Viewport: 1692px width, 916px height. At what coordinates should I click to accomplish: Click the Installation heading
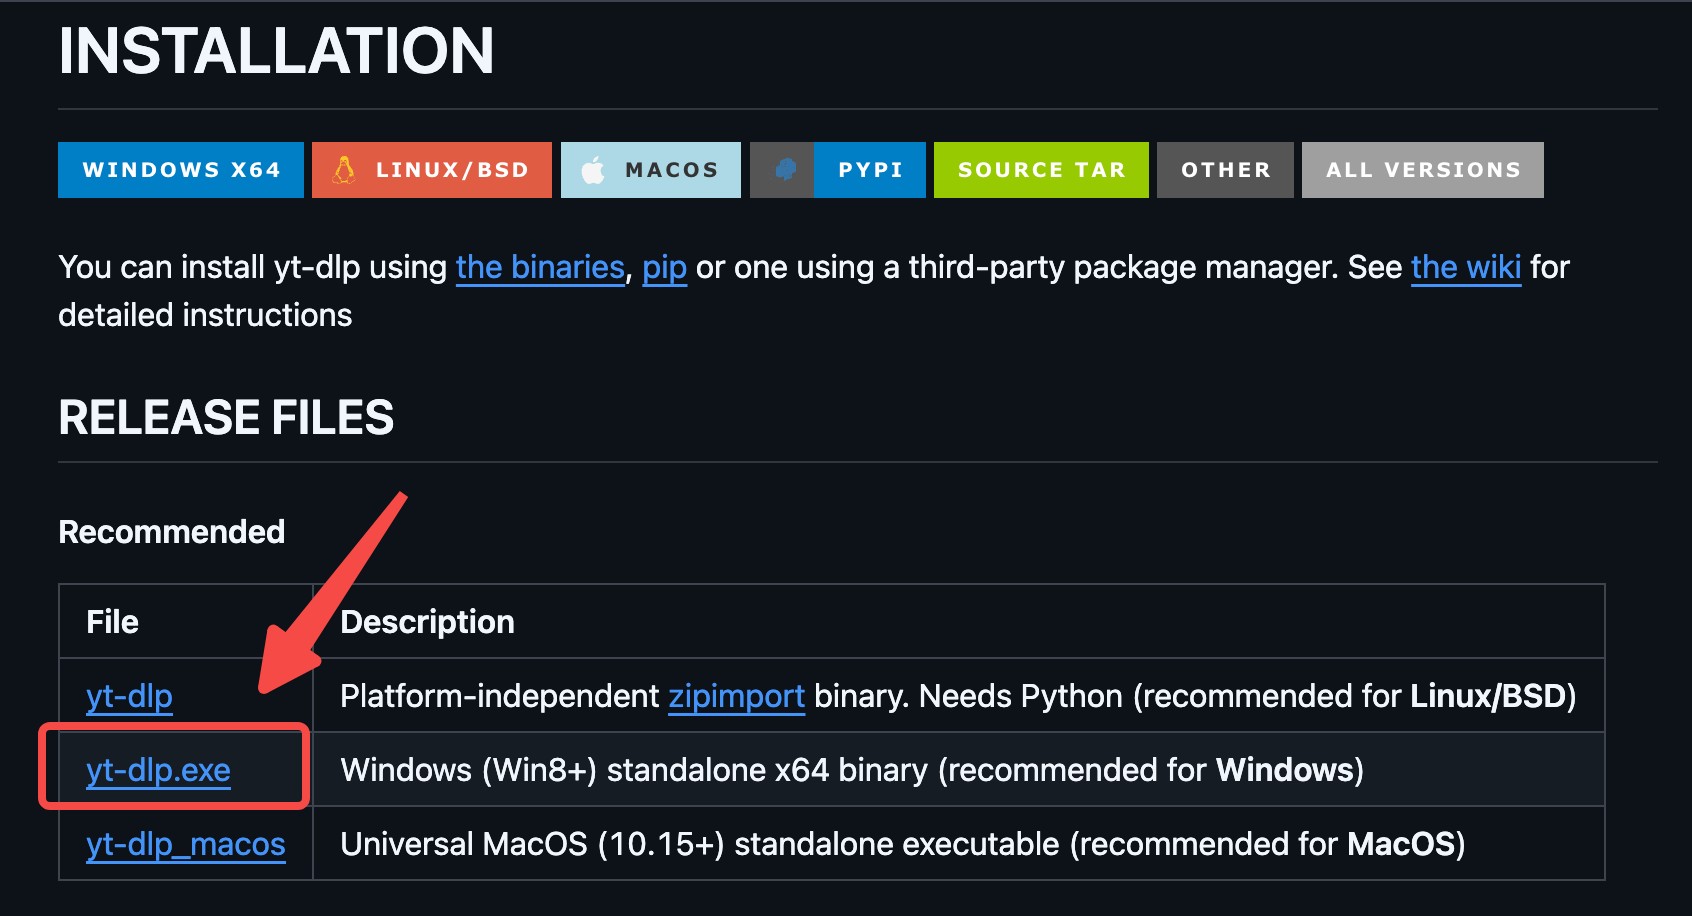coord(276,50)
